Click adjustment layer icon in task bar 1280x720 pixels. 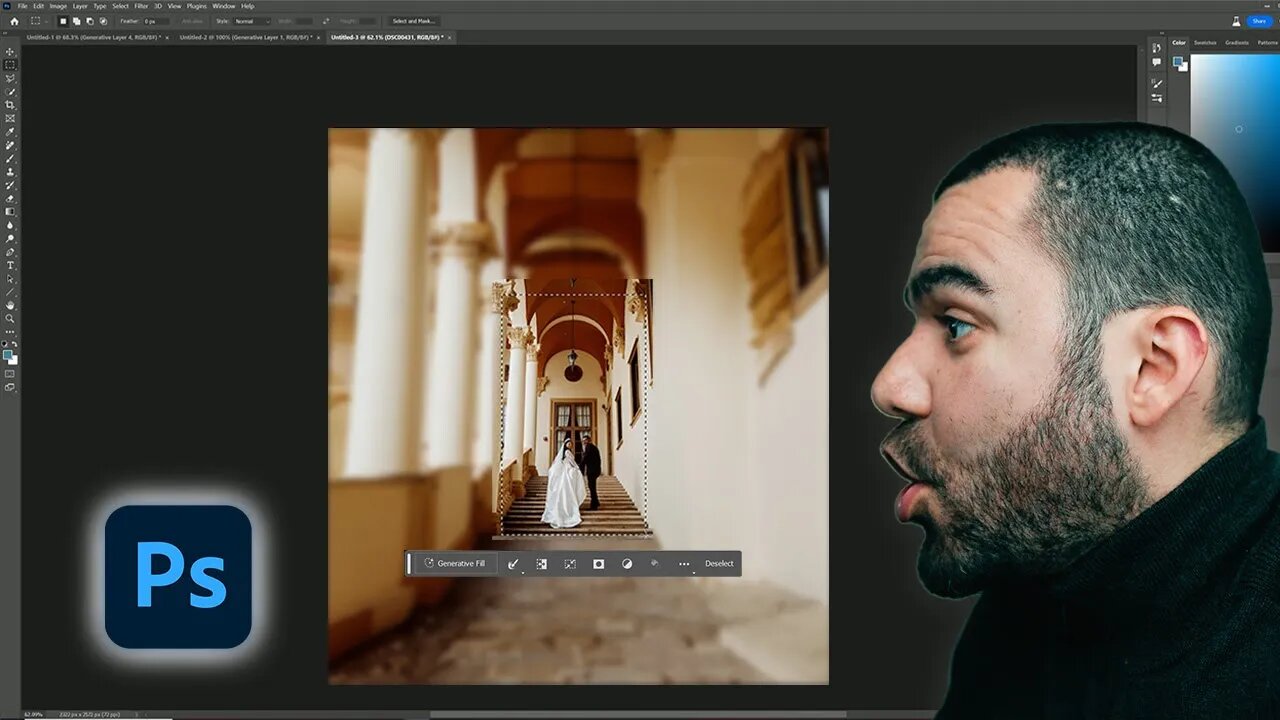pyautogui.click(x=627, y=564)
